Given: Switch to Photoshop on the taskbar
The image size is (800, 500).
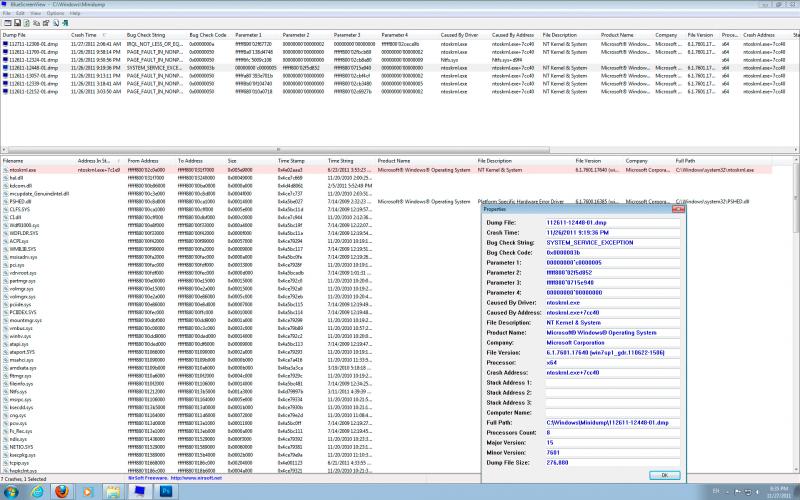Looking at the screenshot, I should (166, 491).
